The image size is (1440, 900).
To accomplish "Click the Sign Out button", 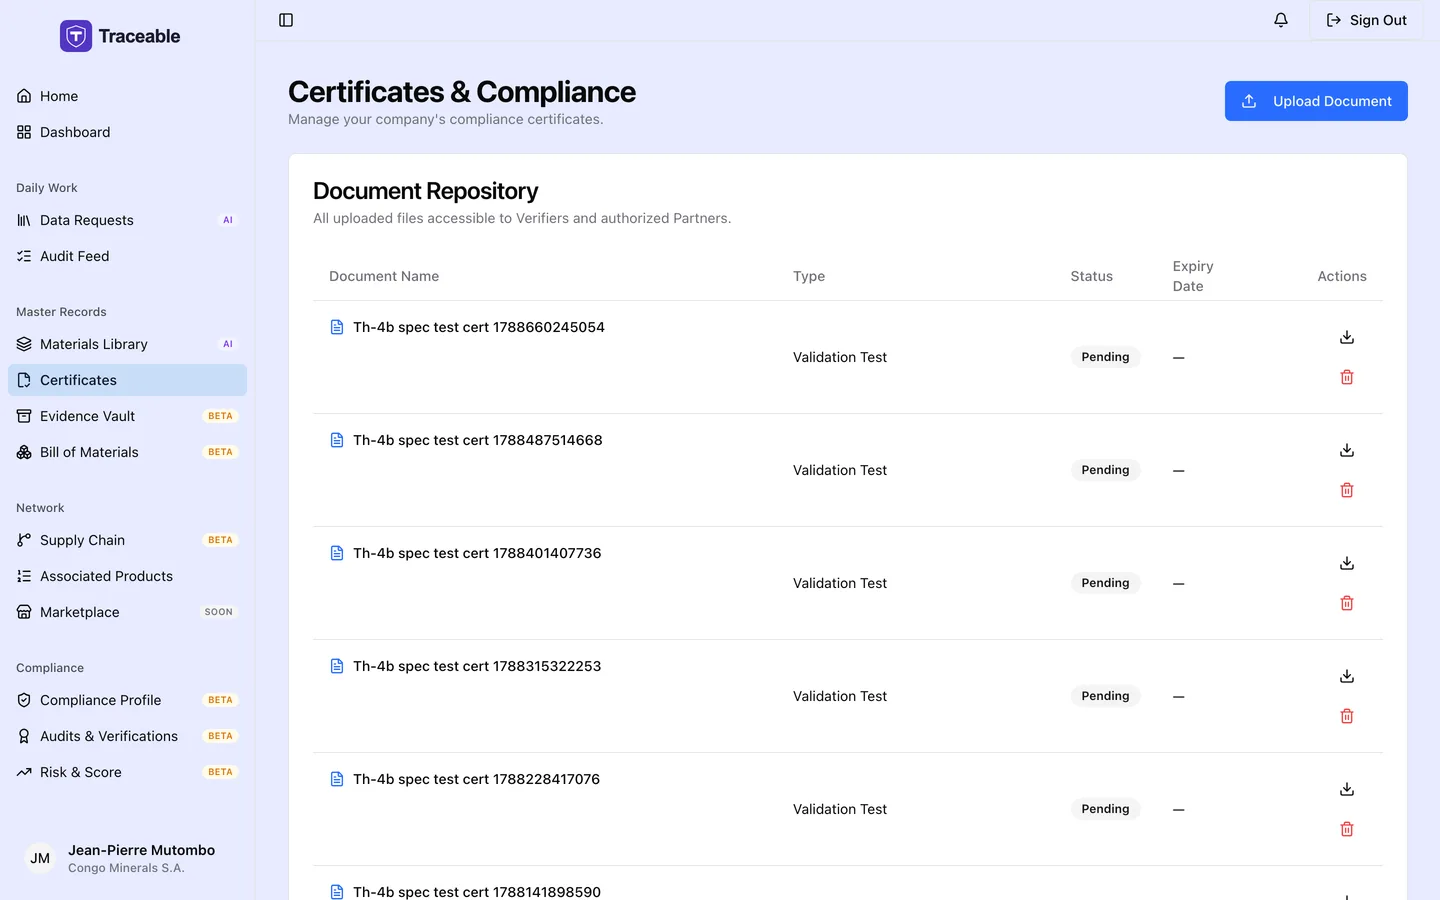I will (x=1366, y=20).
